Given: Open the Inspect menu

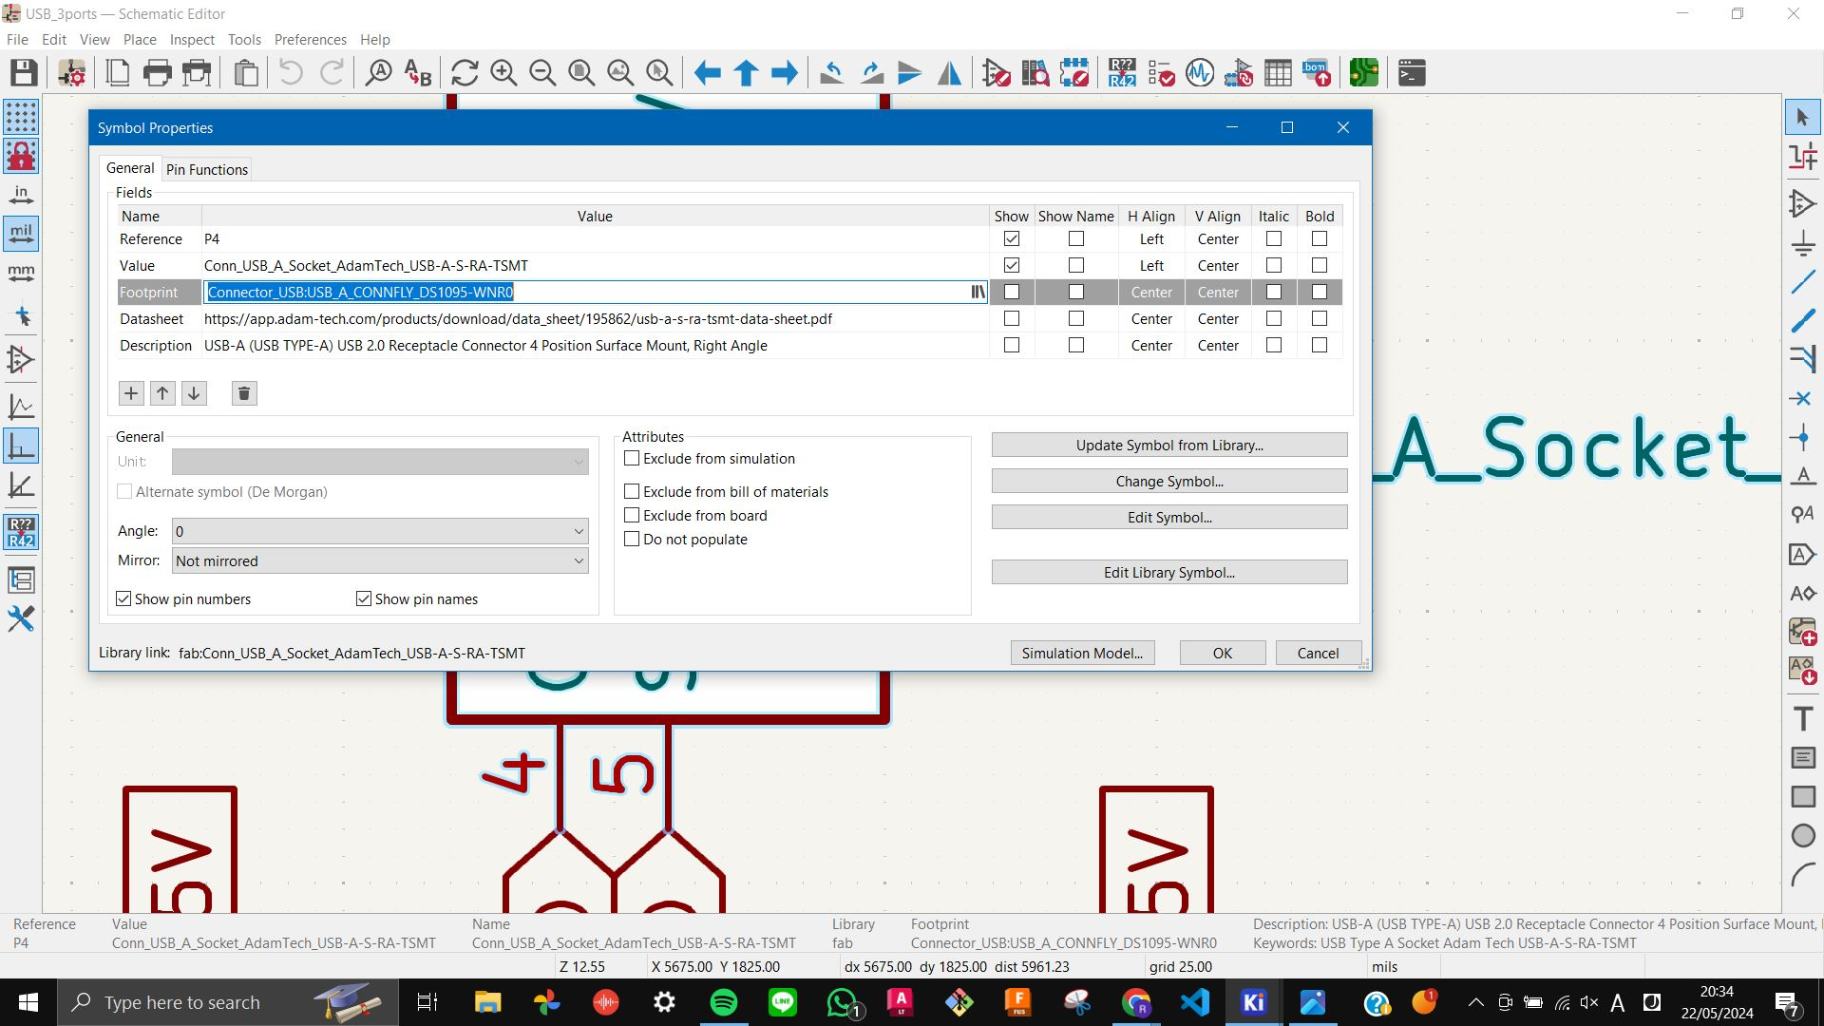Looking at the screenshot, I should (192, 40).
